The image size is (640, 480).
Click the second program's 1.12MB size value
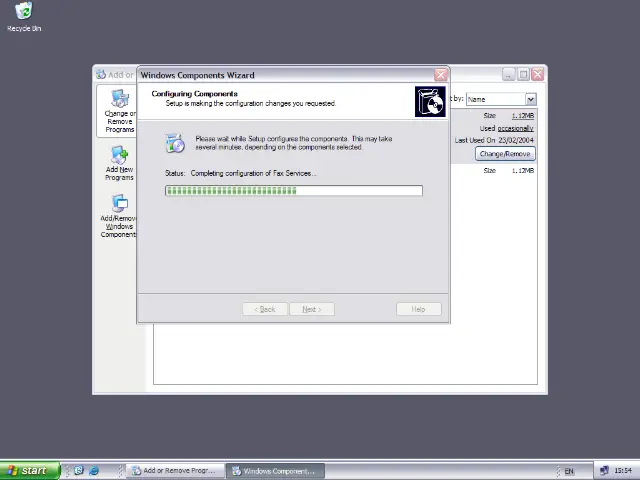pos(523,171)
